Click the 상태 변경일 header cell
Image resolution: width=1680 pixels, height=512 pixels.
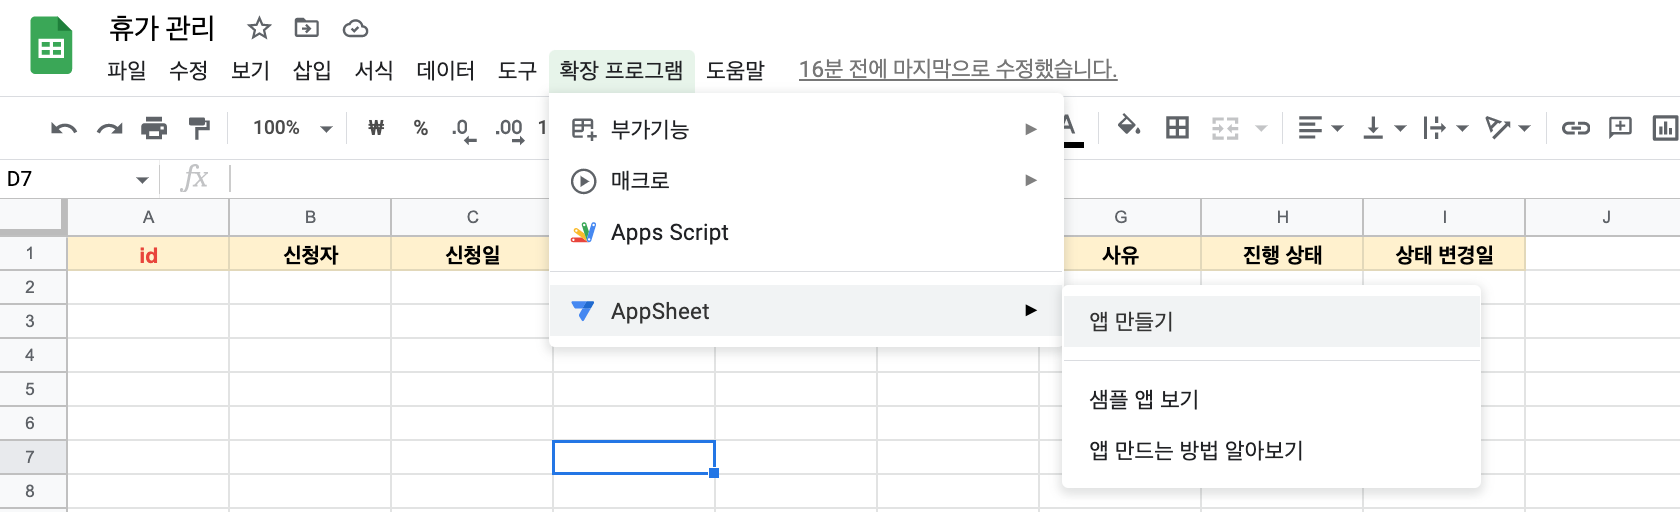1445,255
